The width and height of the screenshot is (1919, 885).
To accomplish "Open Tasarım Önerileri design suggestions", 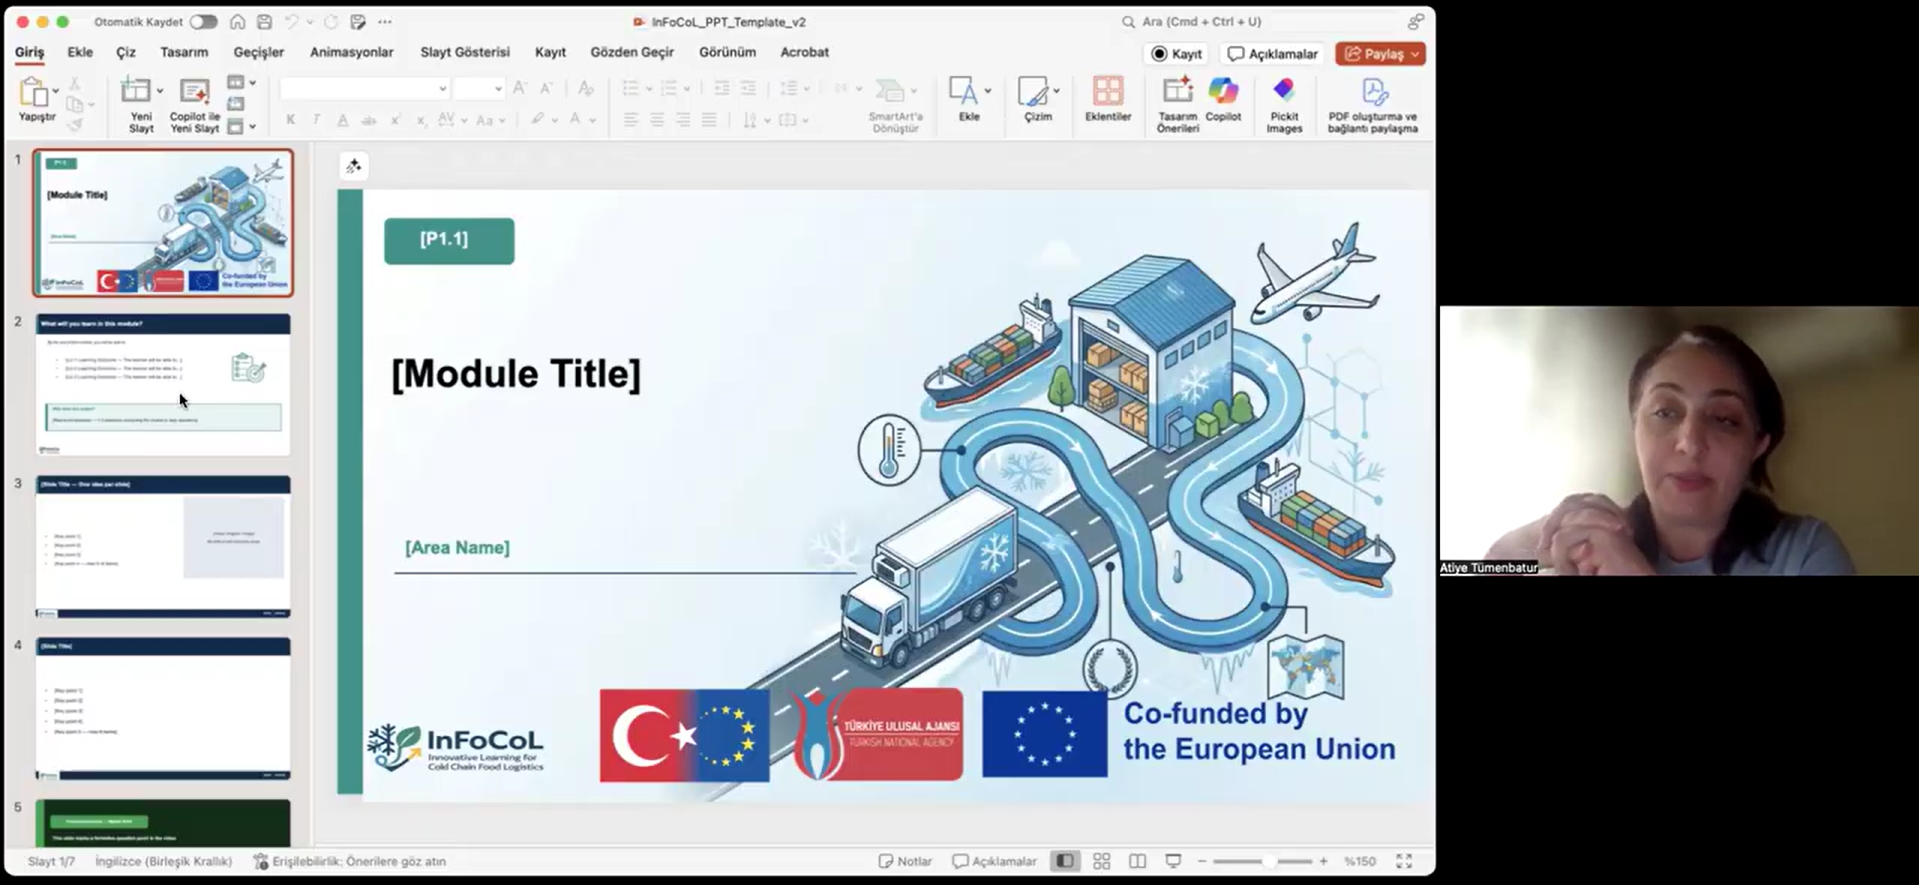I will [x=1177, y=104].
